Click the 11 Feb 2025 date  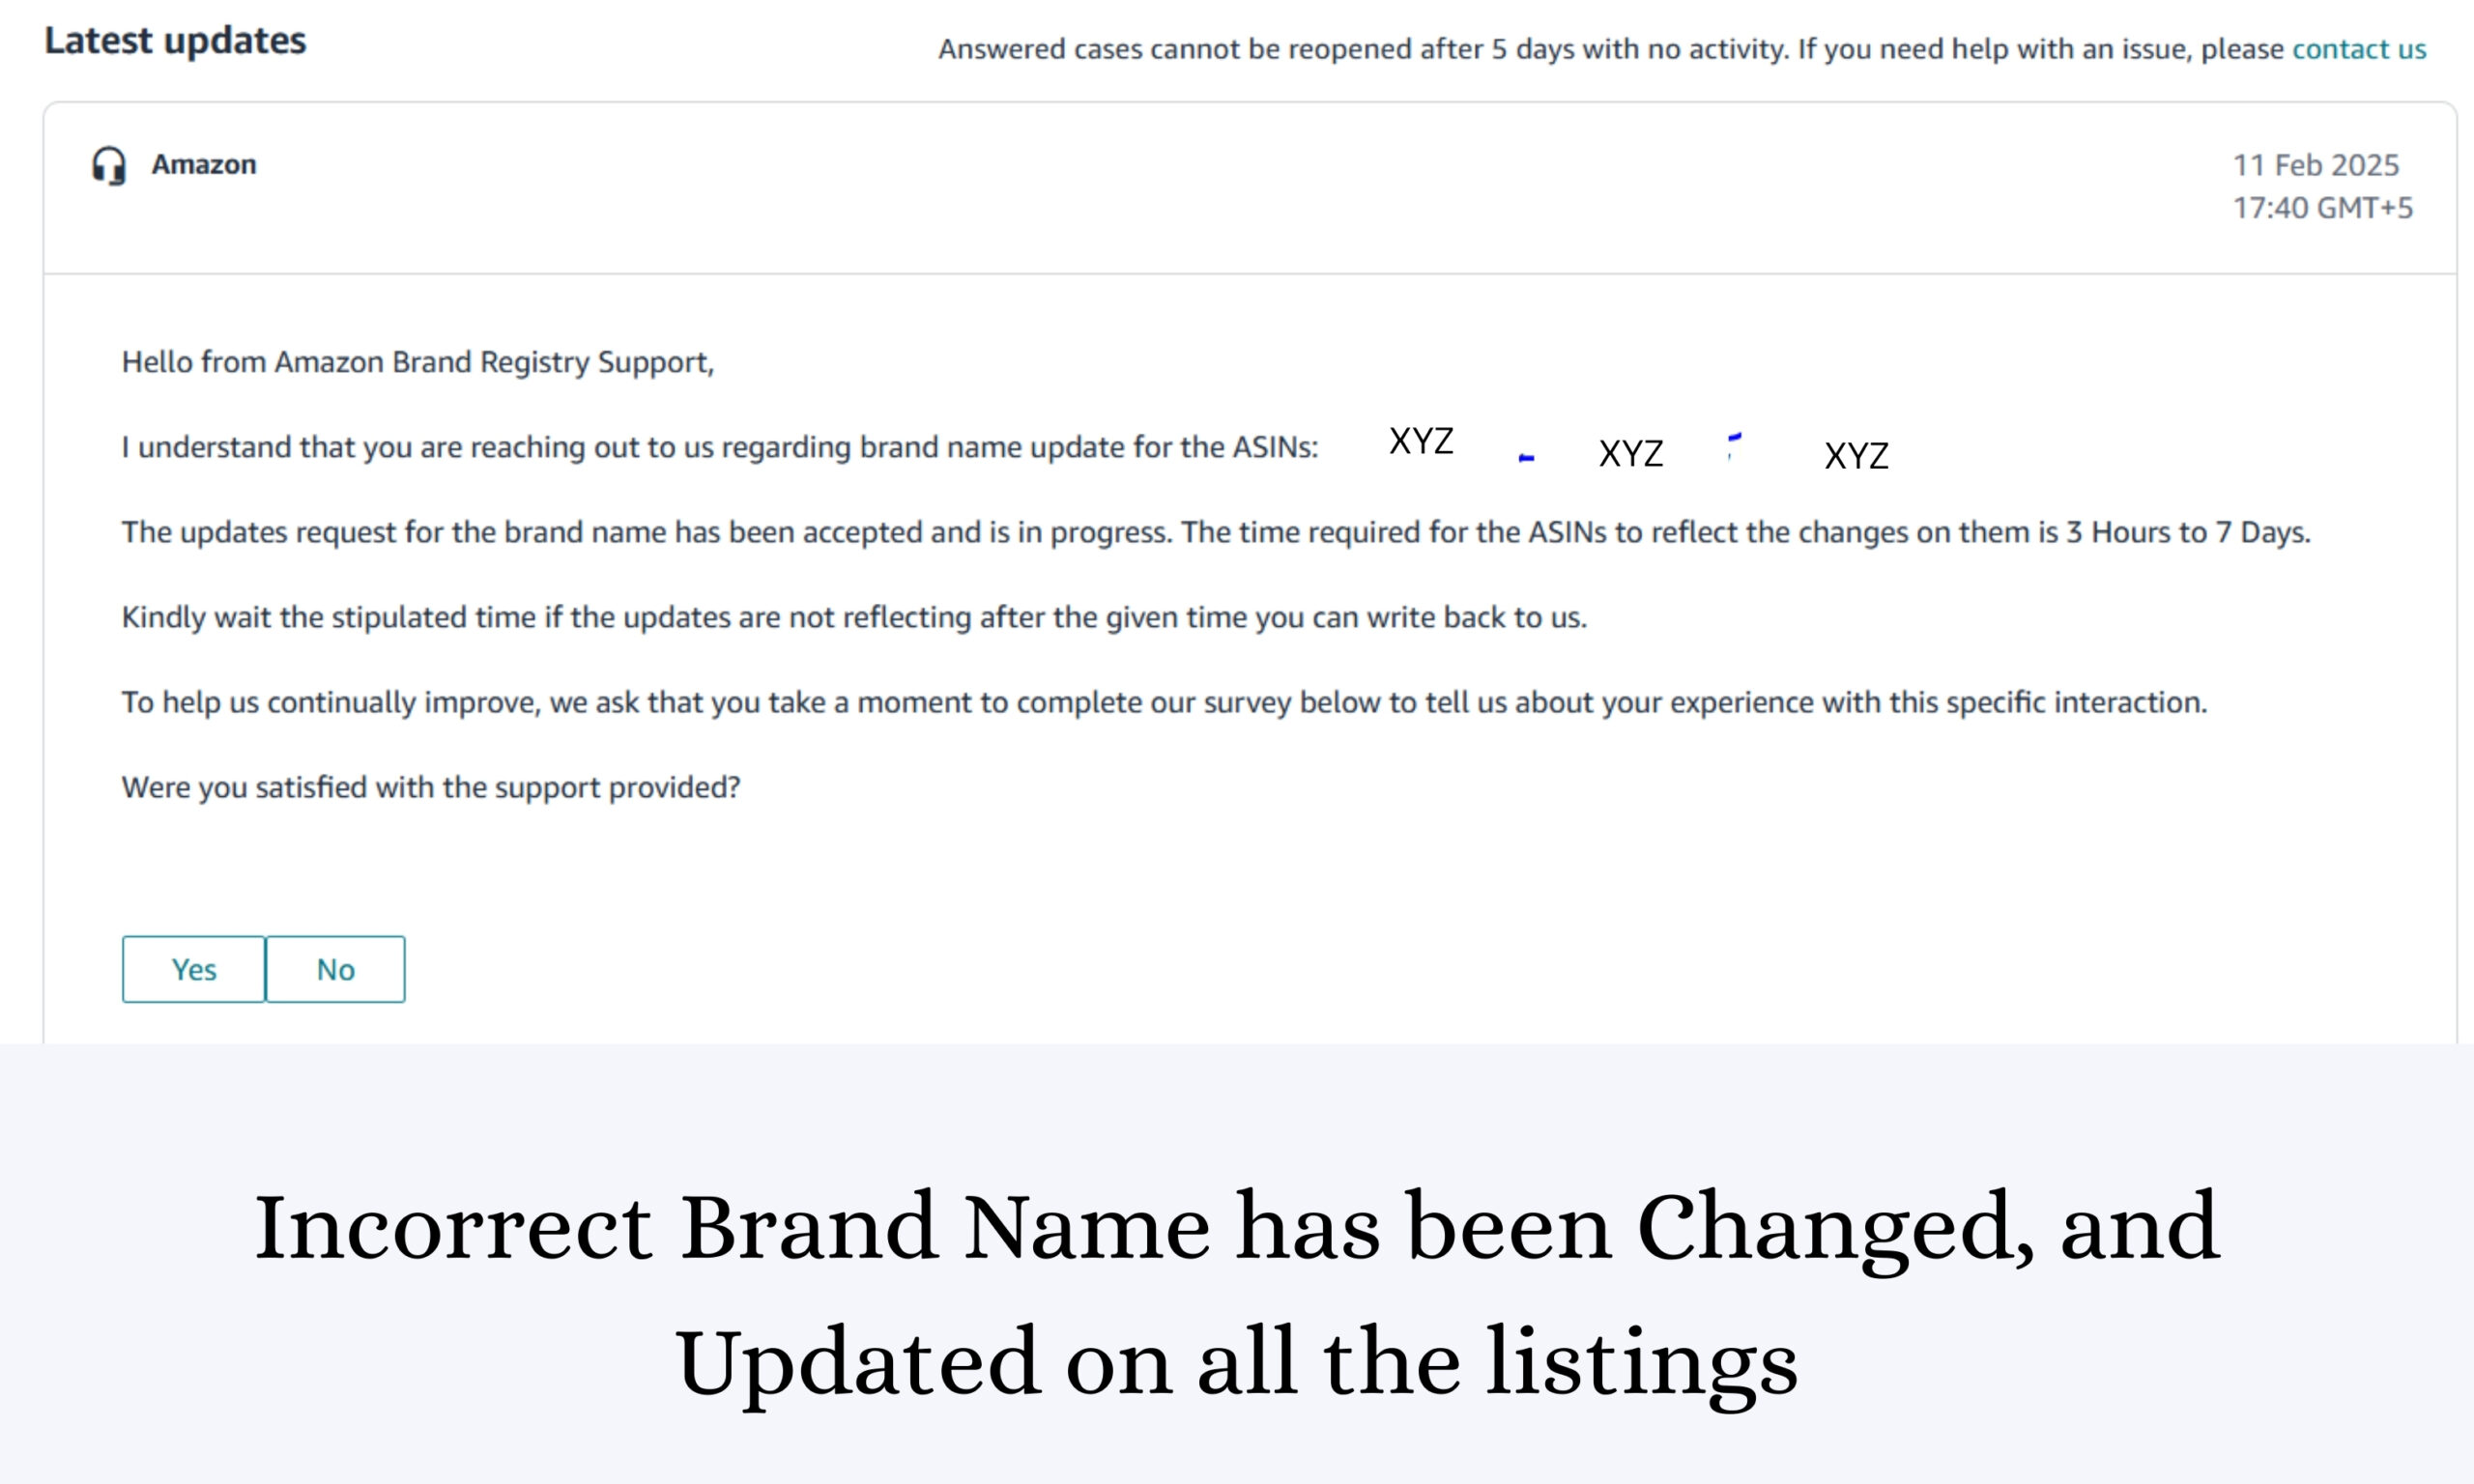pos(2315,165)
